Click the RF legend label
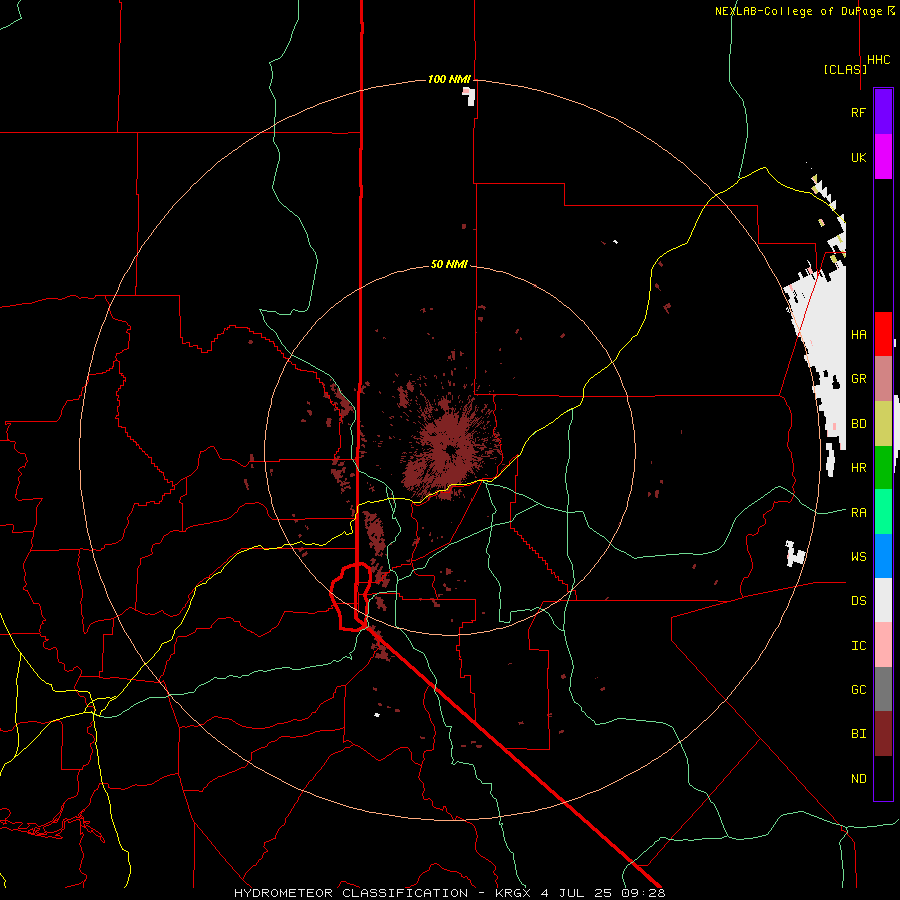The height and width of the screenshot is (900, 900). (858, 112)
